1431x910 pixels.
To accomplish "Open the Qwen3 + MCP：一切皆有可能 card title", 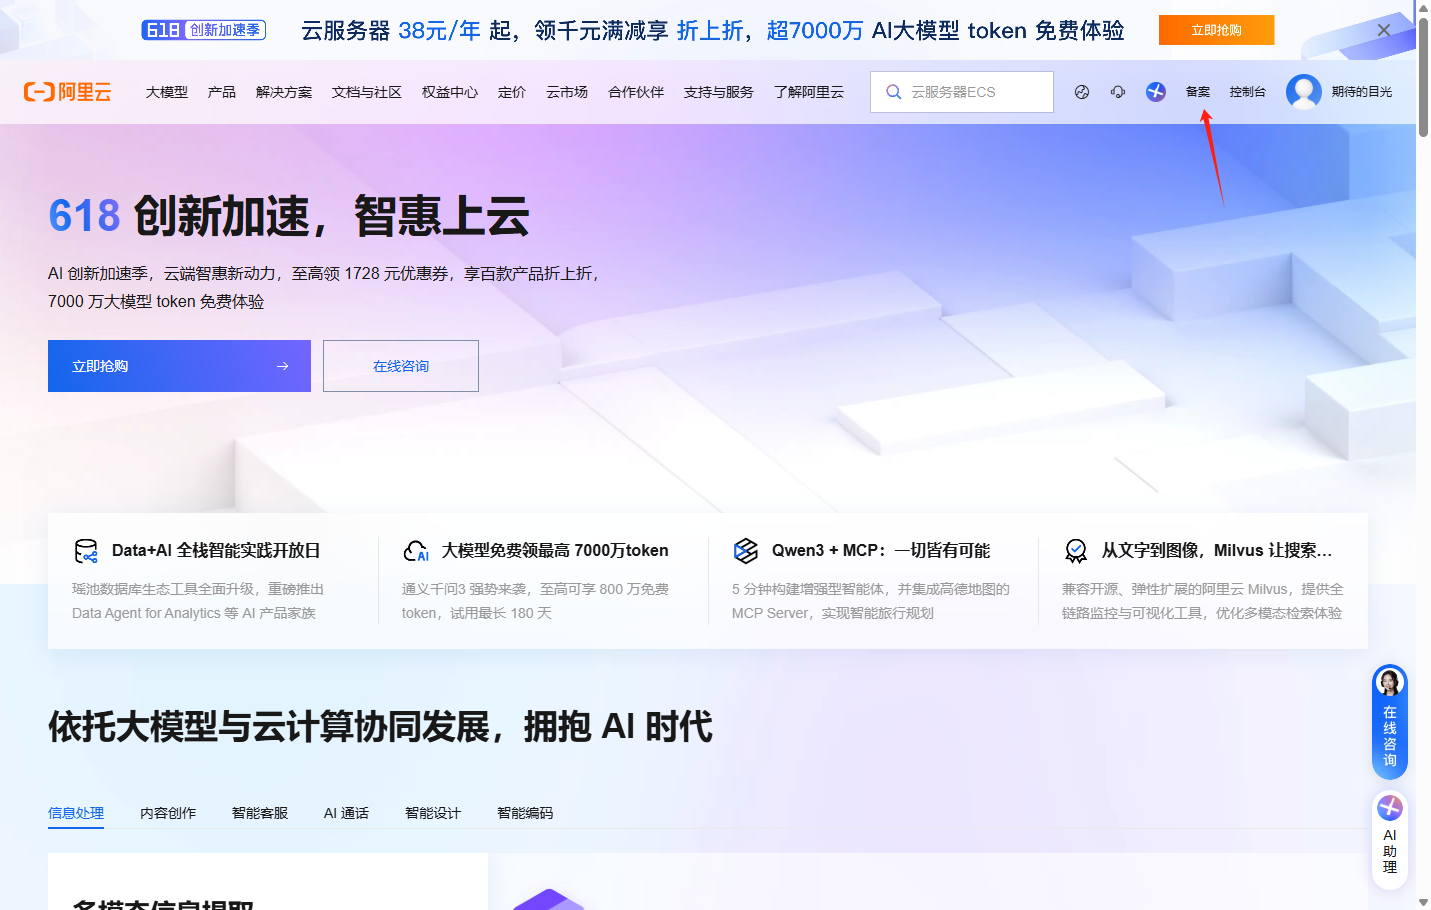I will point(881,551).
